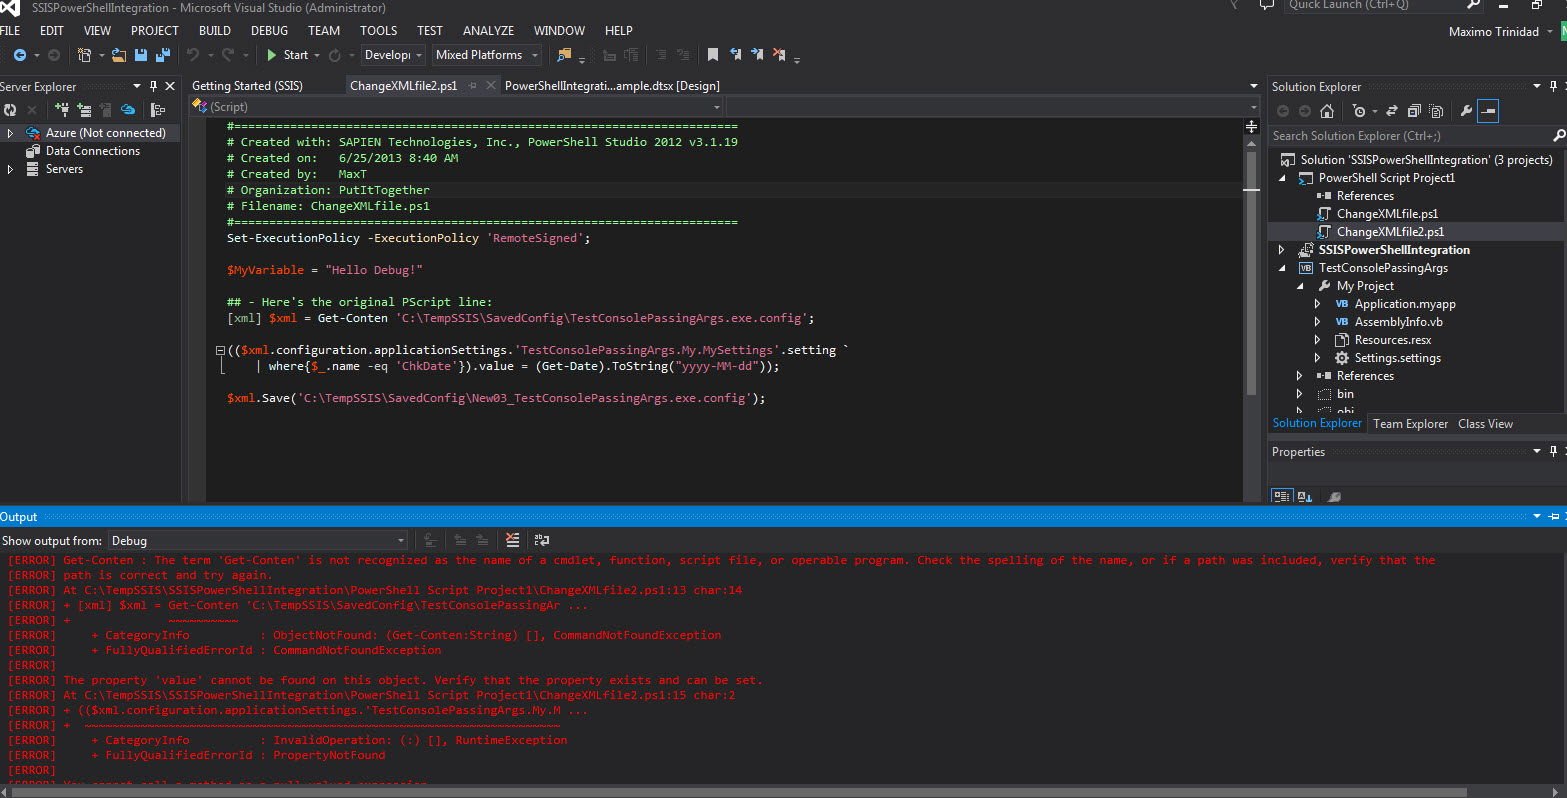This screenshot has width=1567, height=798.
Task: Expand the SSISPowerShellIntegration project node
Action: click(1282, 250)
